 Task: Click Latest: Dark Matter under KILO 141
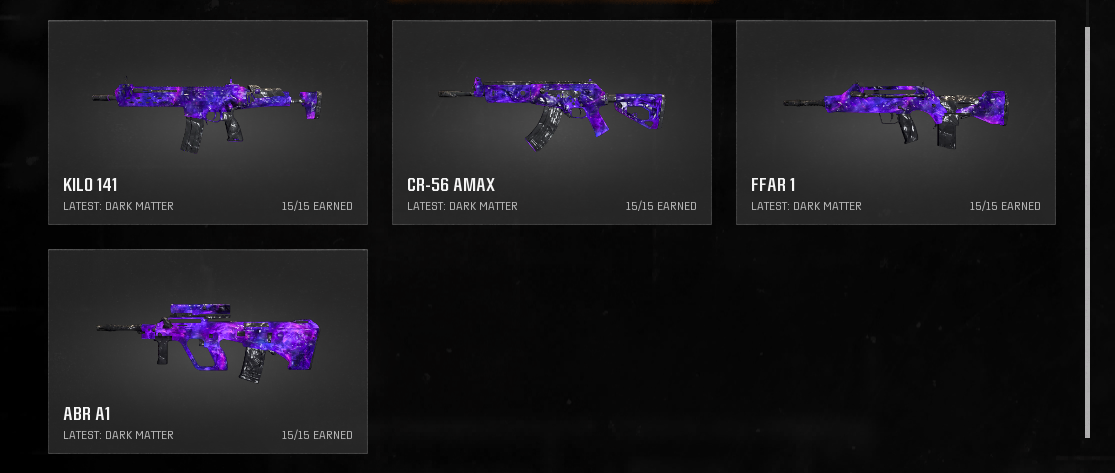(x=118, y=206)
